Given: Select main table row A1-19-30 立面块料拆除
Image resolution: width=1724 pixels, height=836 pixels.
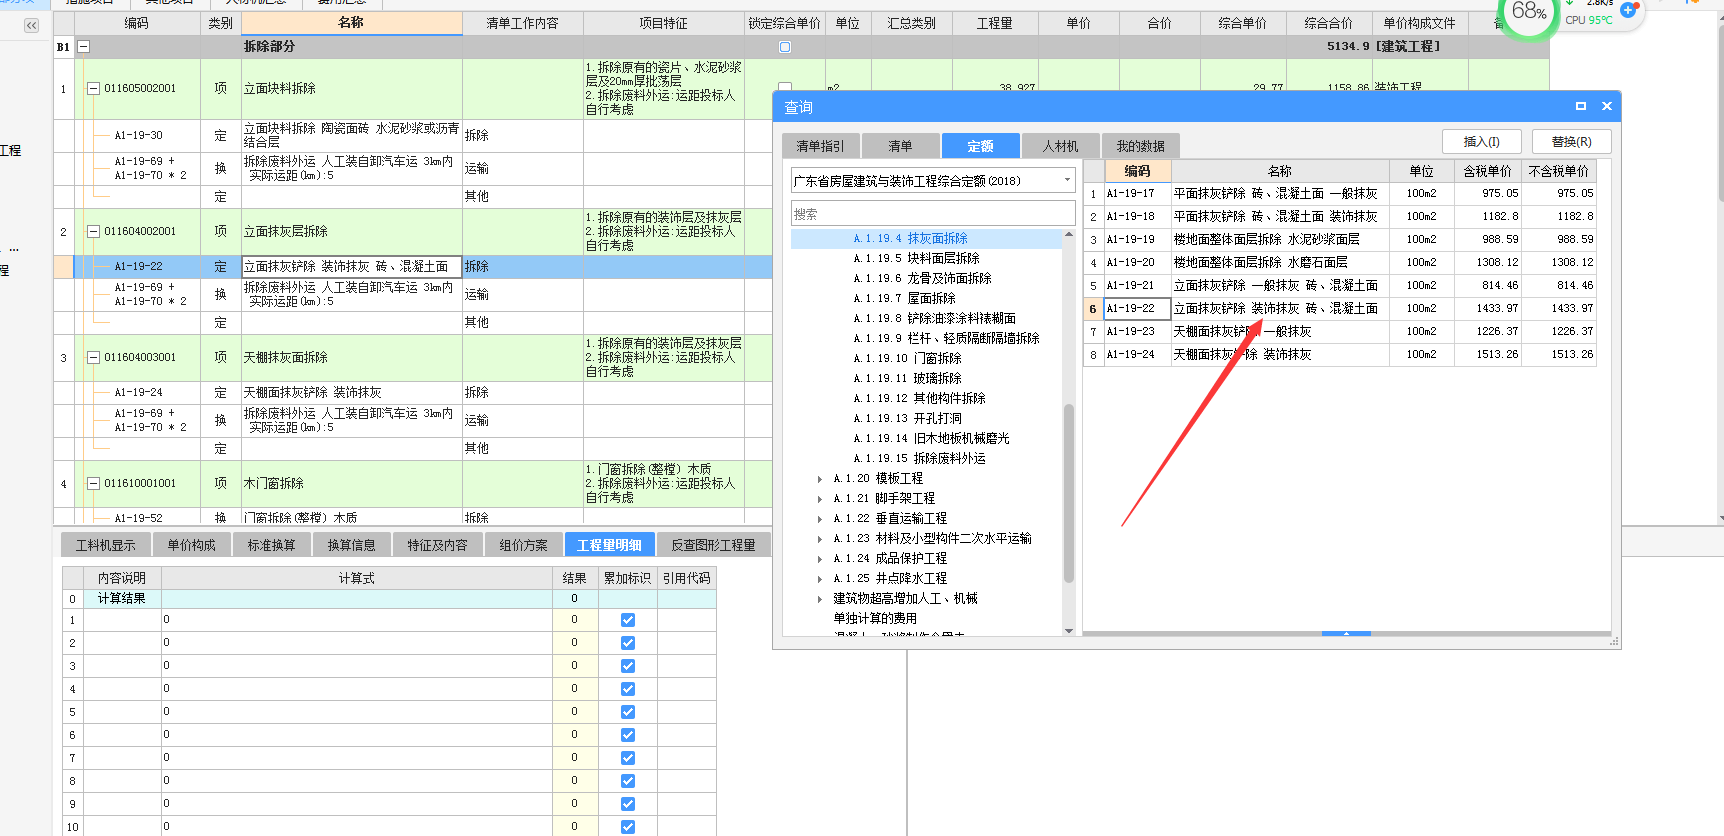Looking at the screenshot, I should [x=412, y=135].
